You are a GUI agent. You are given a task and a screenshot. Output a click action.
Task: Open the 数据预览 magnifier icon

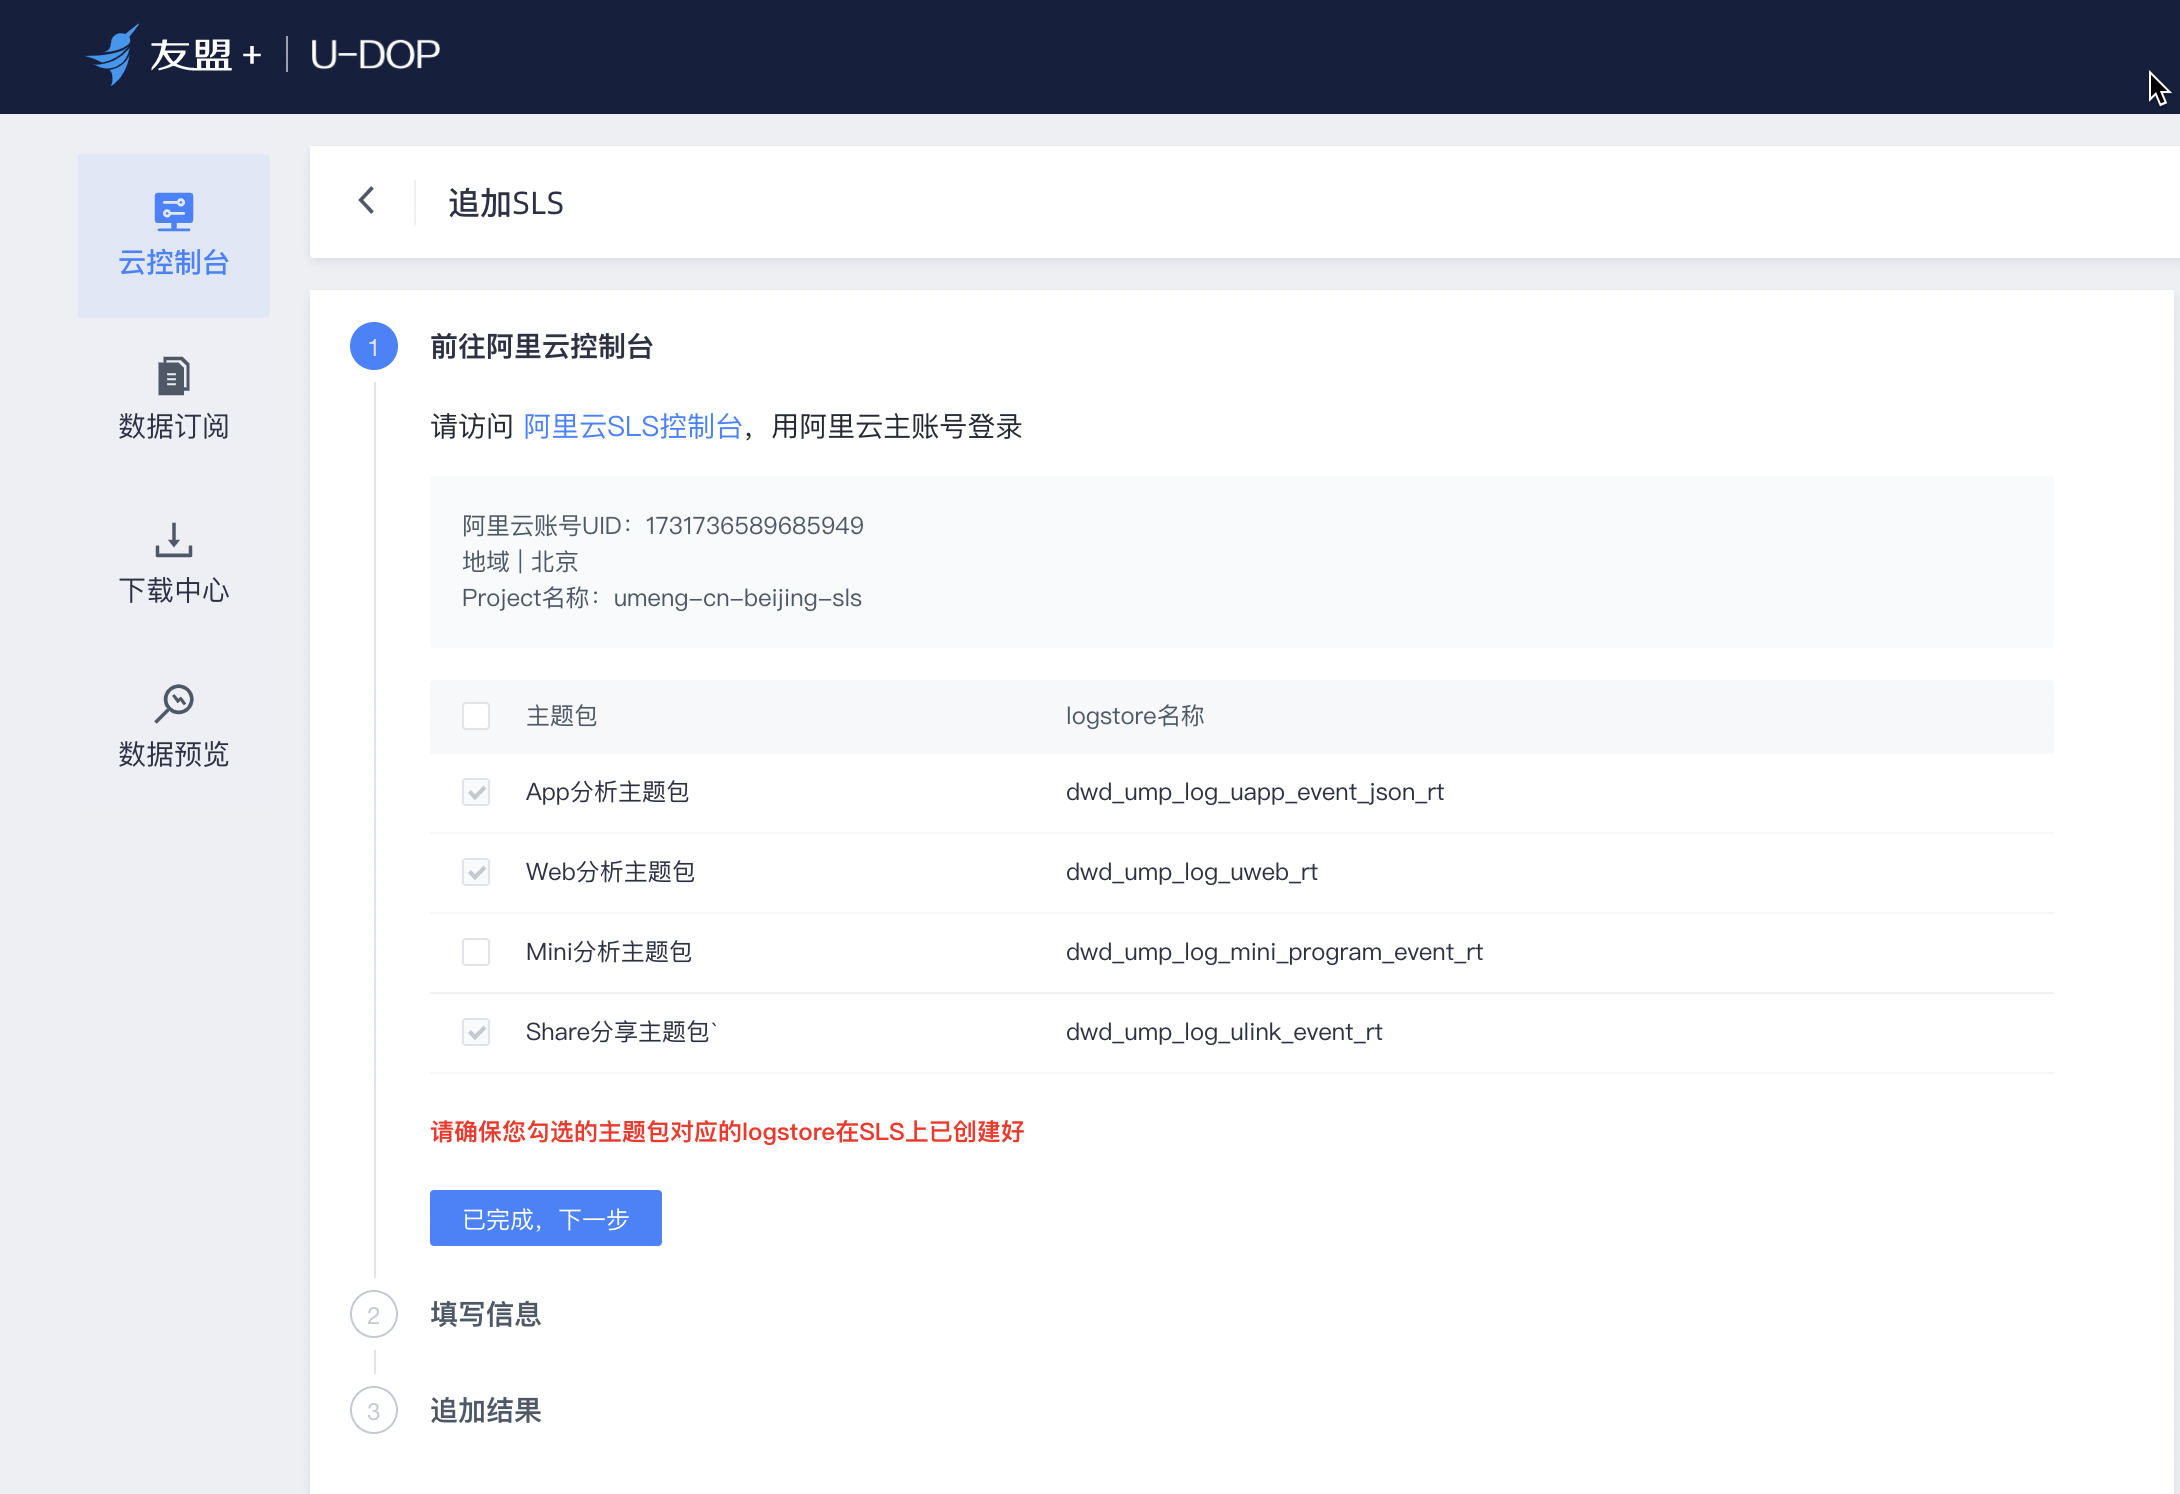click(174, 703)
